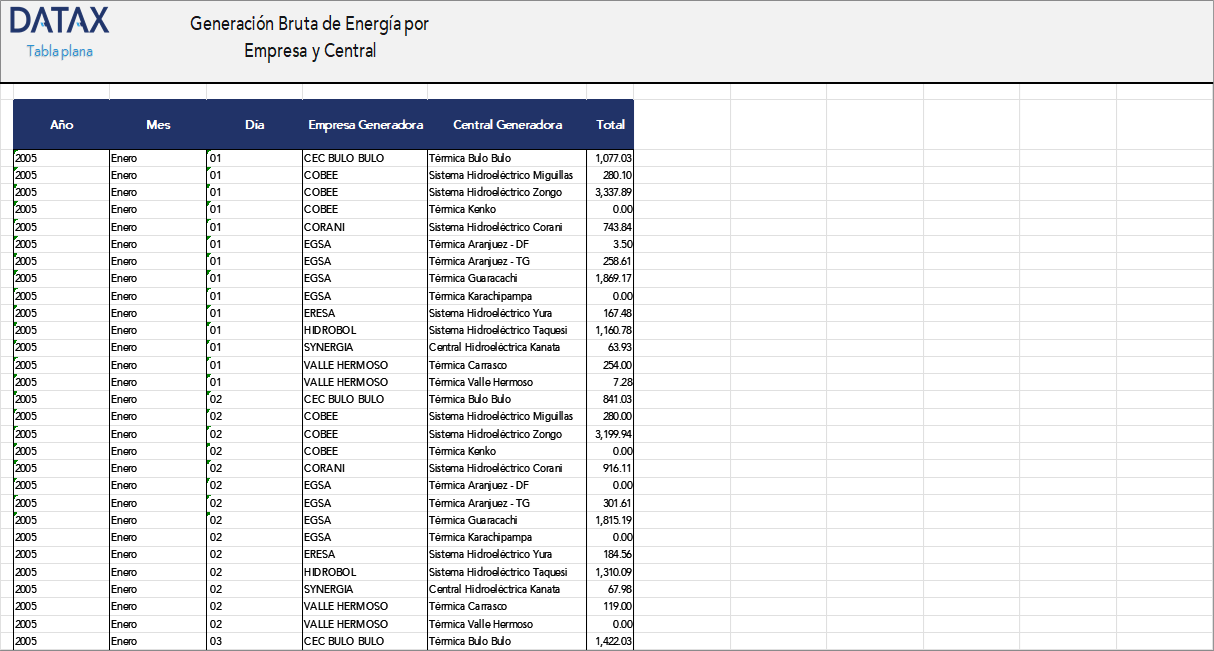Select the cell showing 1,869.17
This screenshot has width=1214, height=651.
pos(612,278)
